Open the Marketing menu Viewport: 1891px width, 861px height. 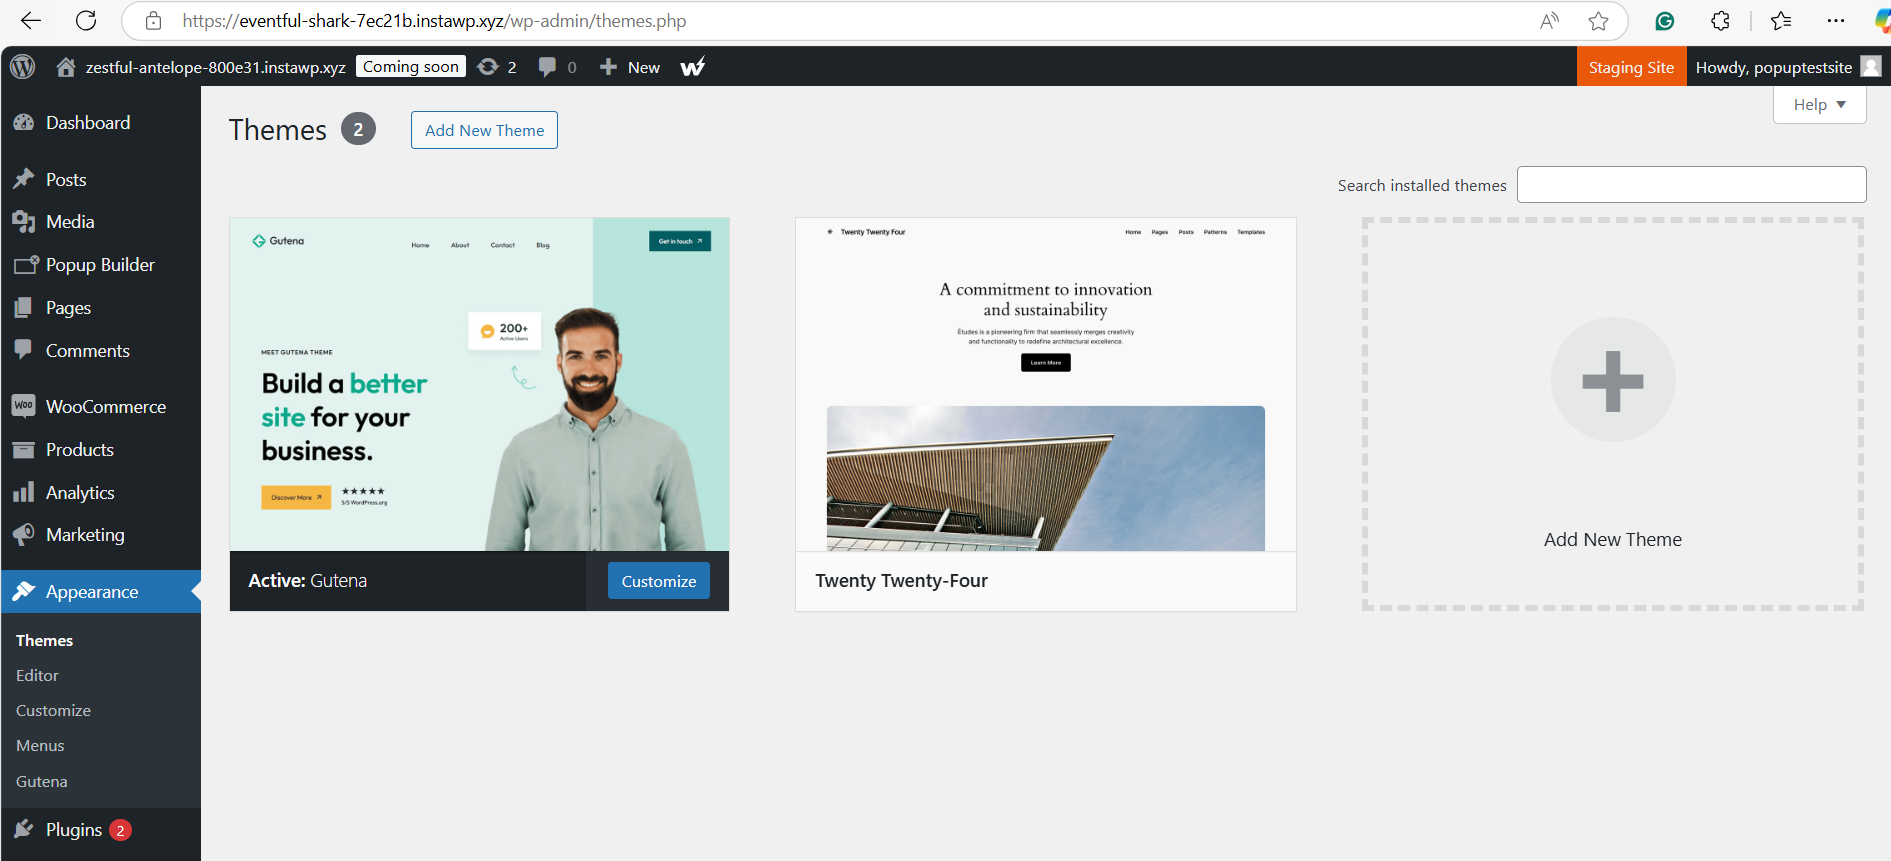85,535
